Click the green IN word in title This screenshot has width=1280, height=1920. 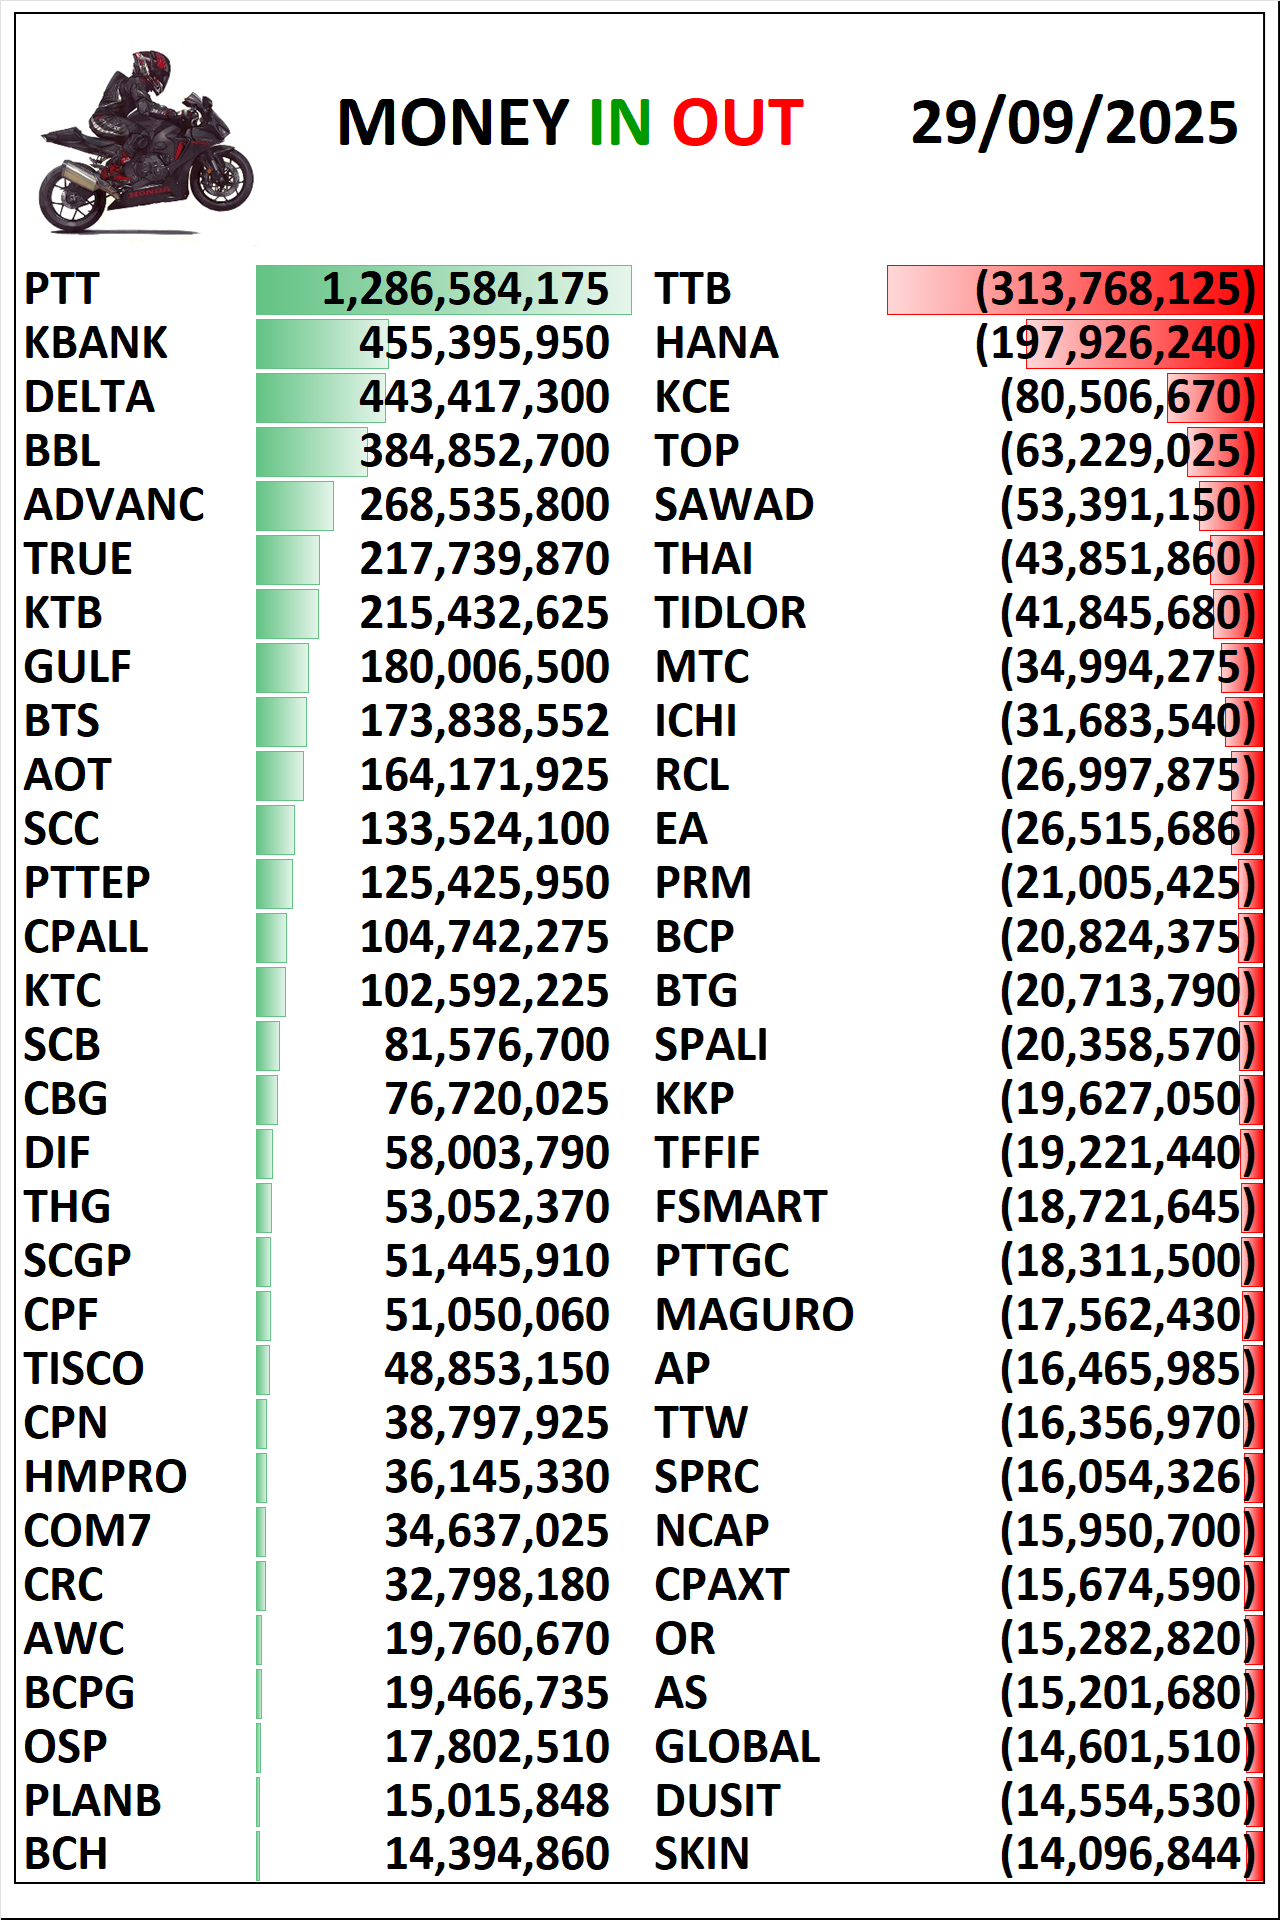[619, 123]
